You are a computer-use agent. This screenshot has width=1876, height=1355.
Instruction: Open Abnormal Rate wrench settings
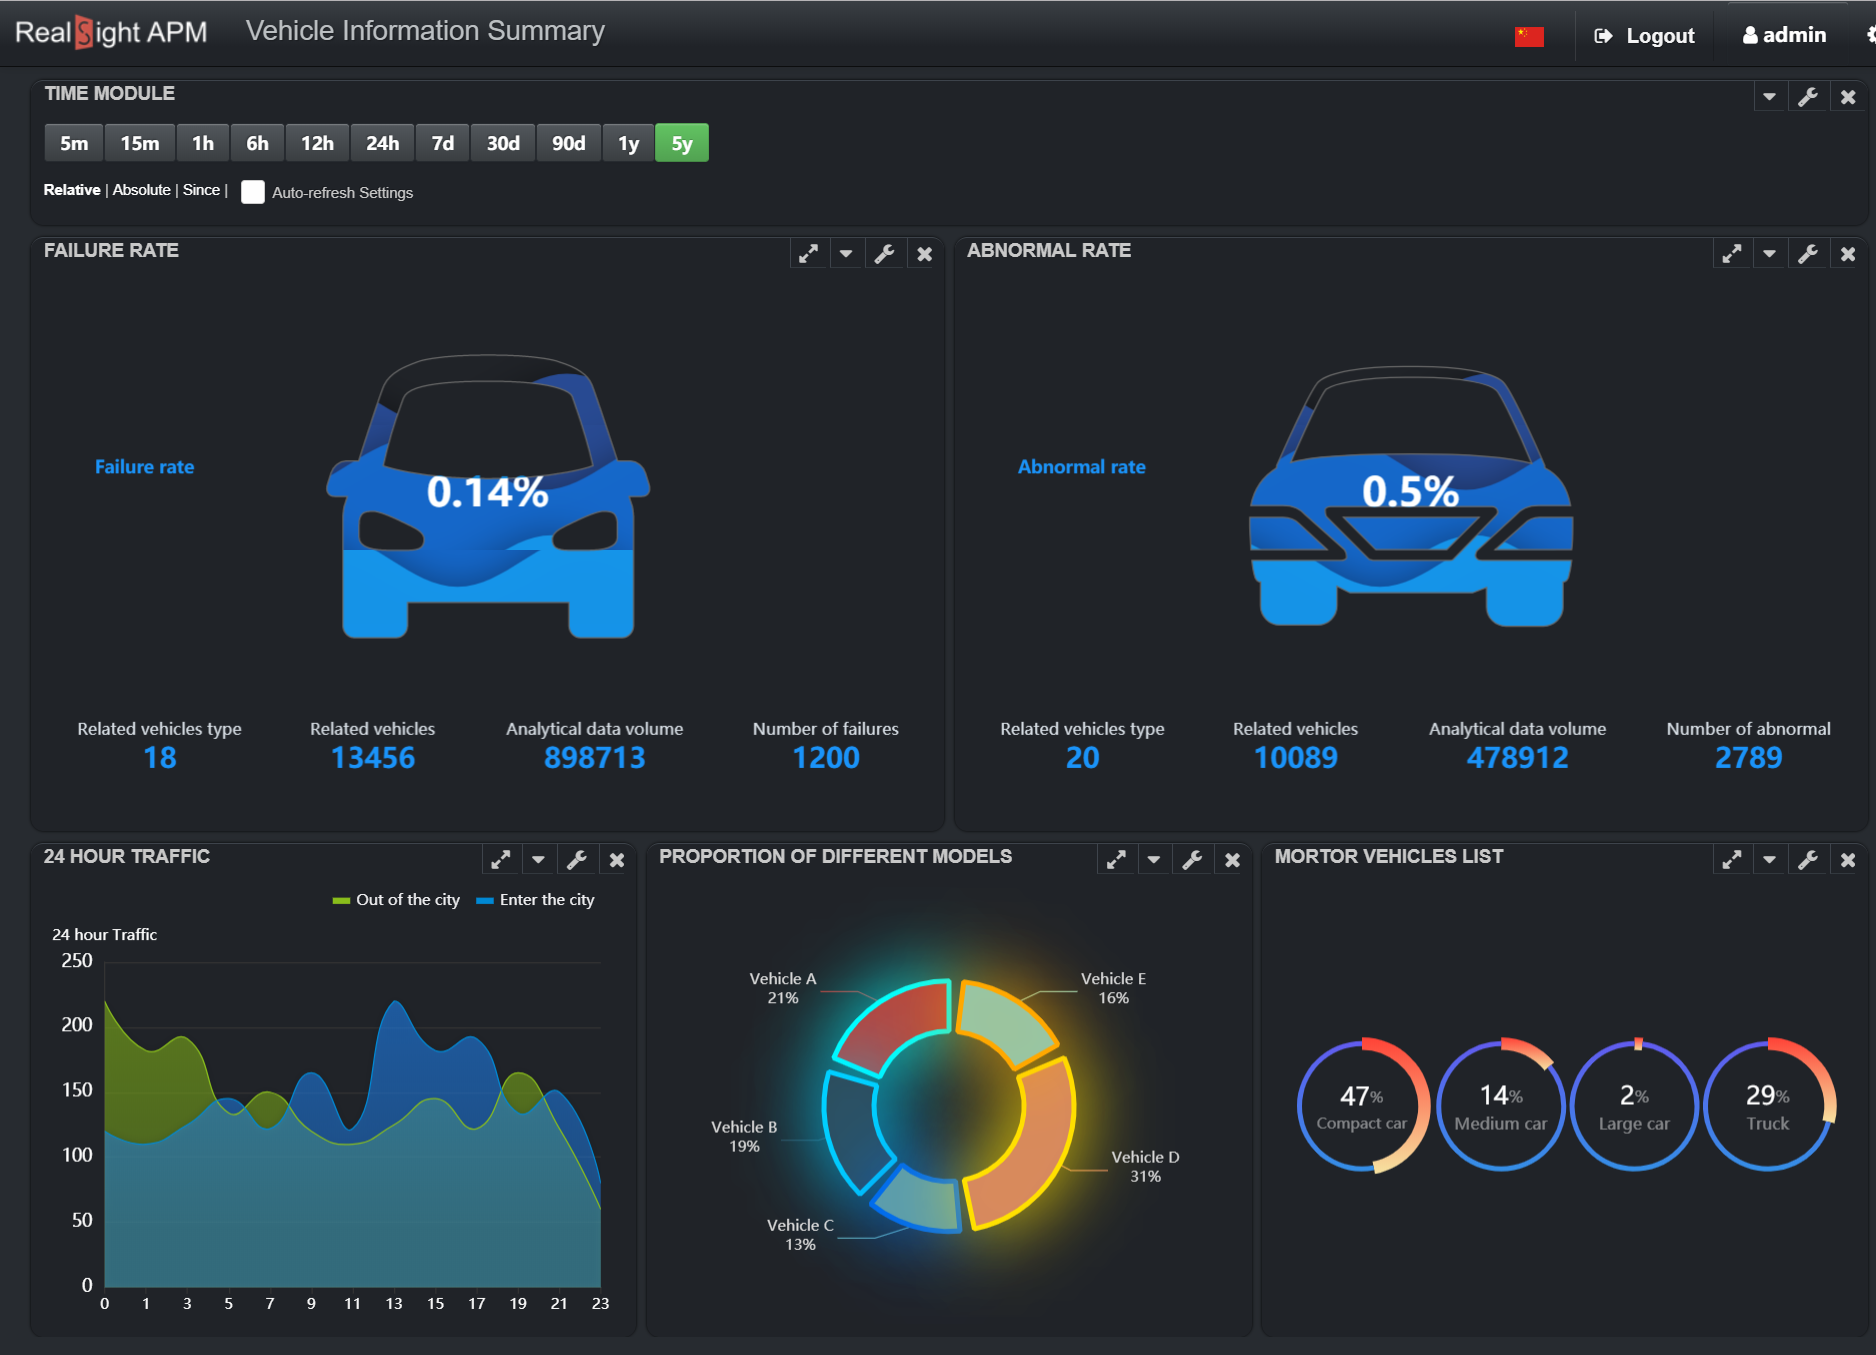(1808, 254)
